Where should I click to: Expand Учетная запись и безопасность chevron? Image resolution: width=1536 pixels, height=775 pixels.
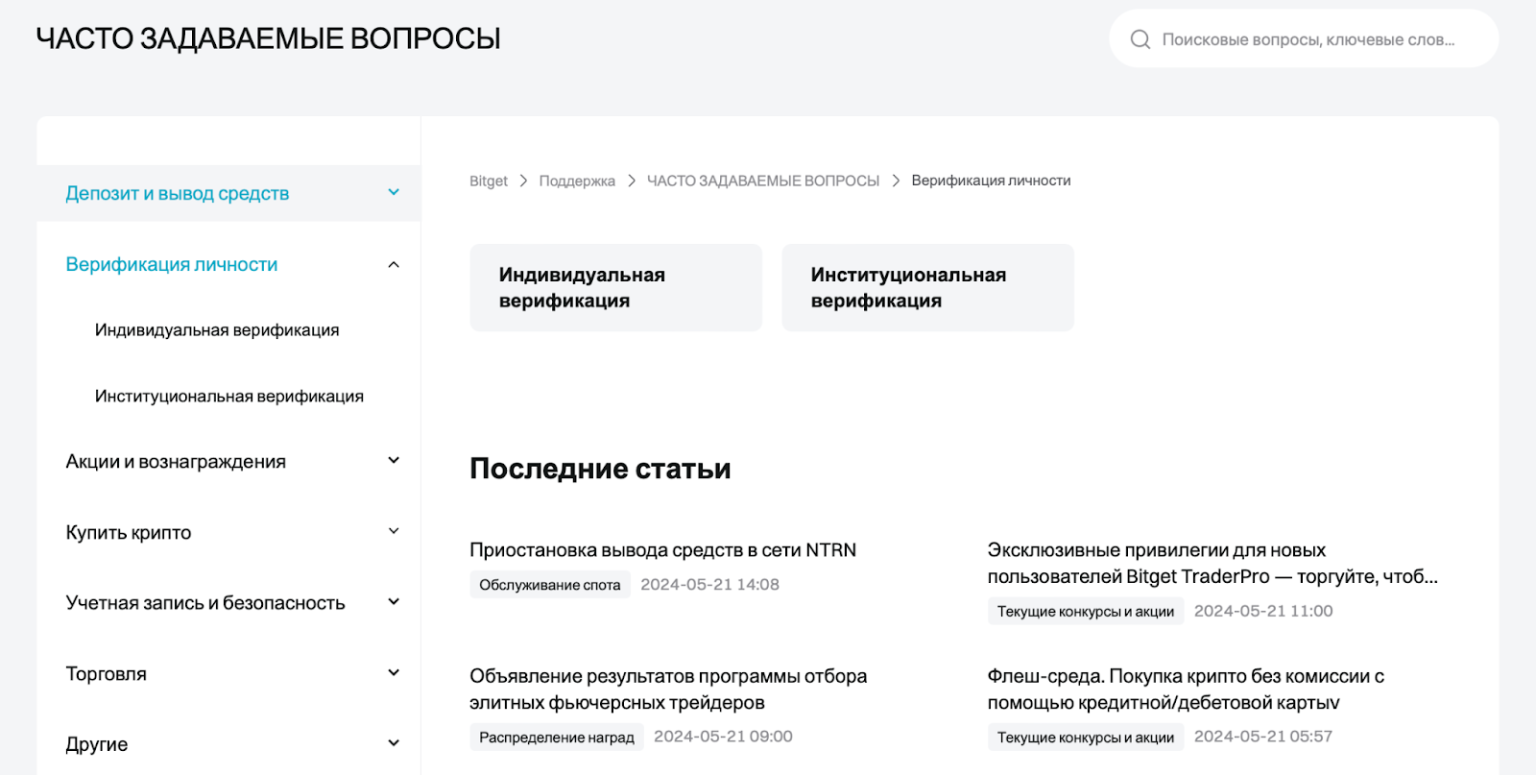393,602
